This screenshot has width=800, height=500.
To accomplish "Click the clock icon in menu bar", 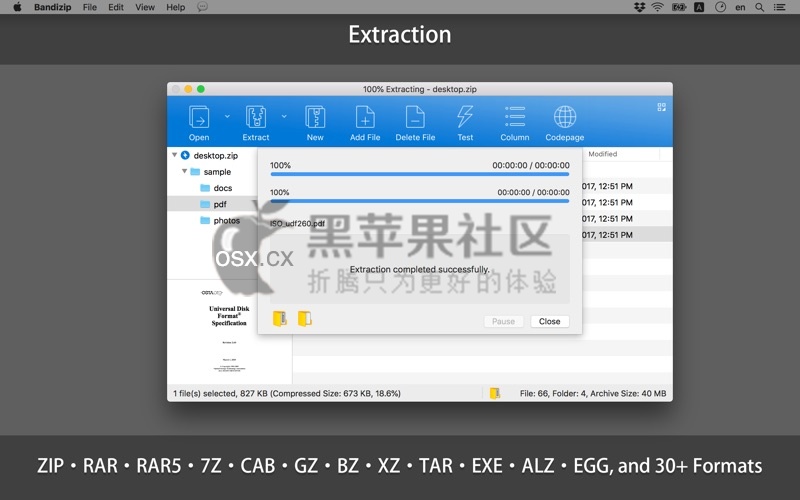I will 720,7.
